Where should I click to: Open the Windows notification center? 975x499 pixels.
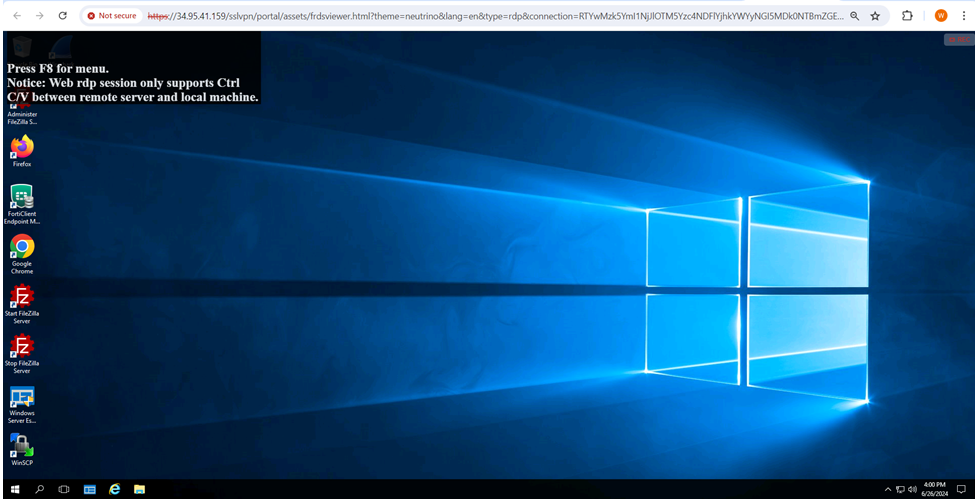coord(961,489)
